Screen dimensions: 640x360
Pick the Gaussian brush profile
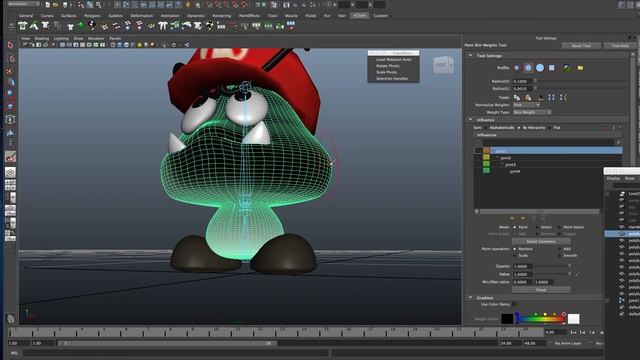(517, 68)
